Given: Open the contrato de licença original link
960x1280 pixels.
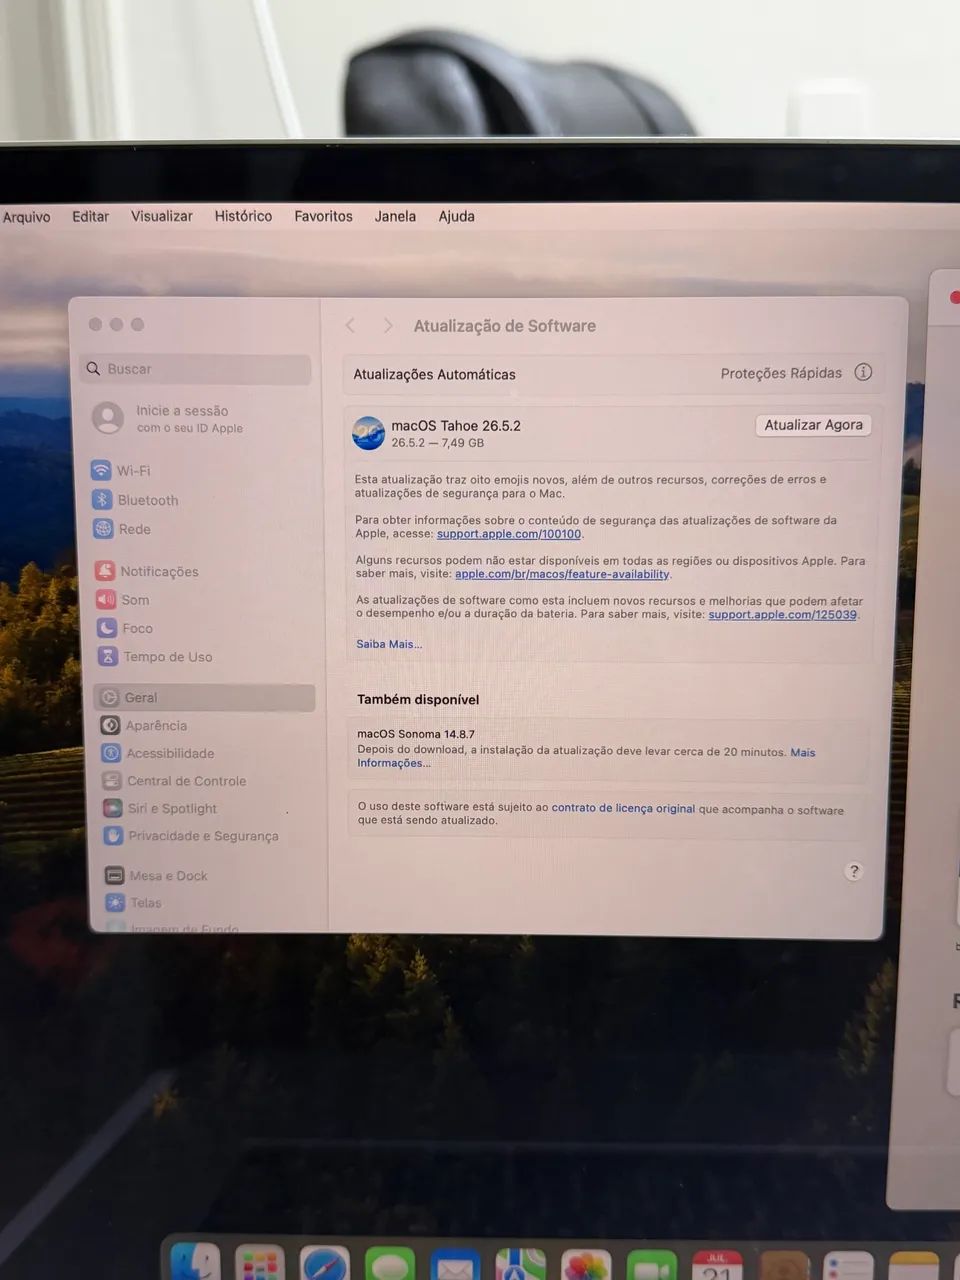Looking at the screenshot, I should (623, 808).
